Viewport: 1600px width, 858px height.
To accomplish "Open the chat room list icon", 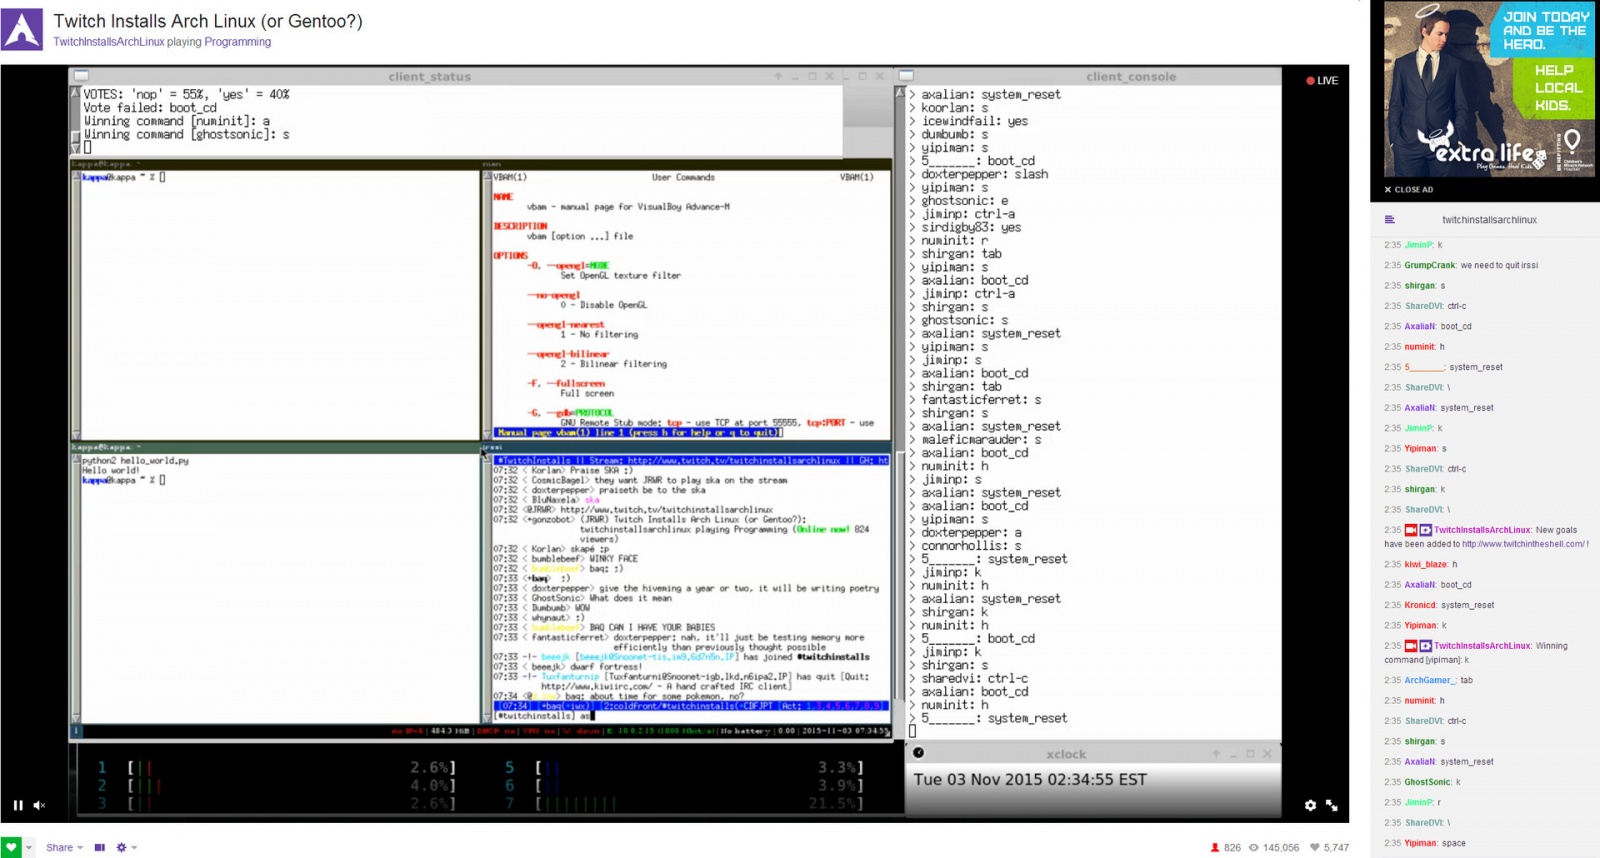I will tap(1389, 219).
